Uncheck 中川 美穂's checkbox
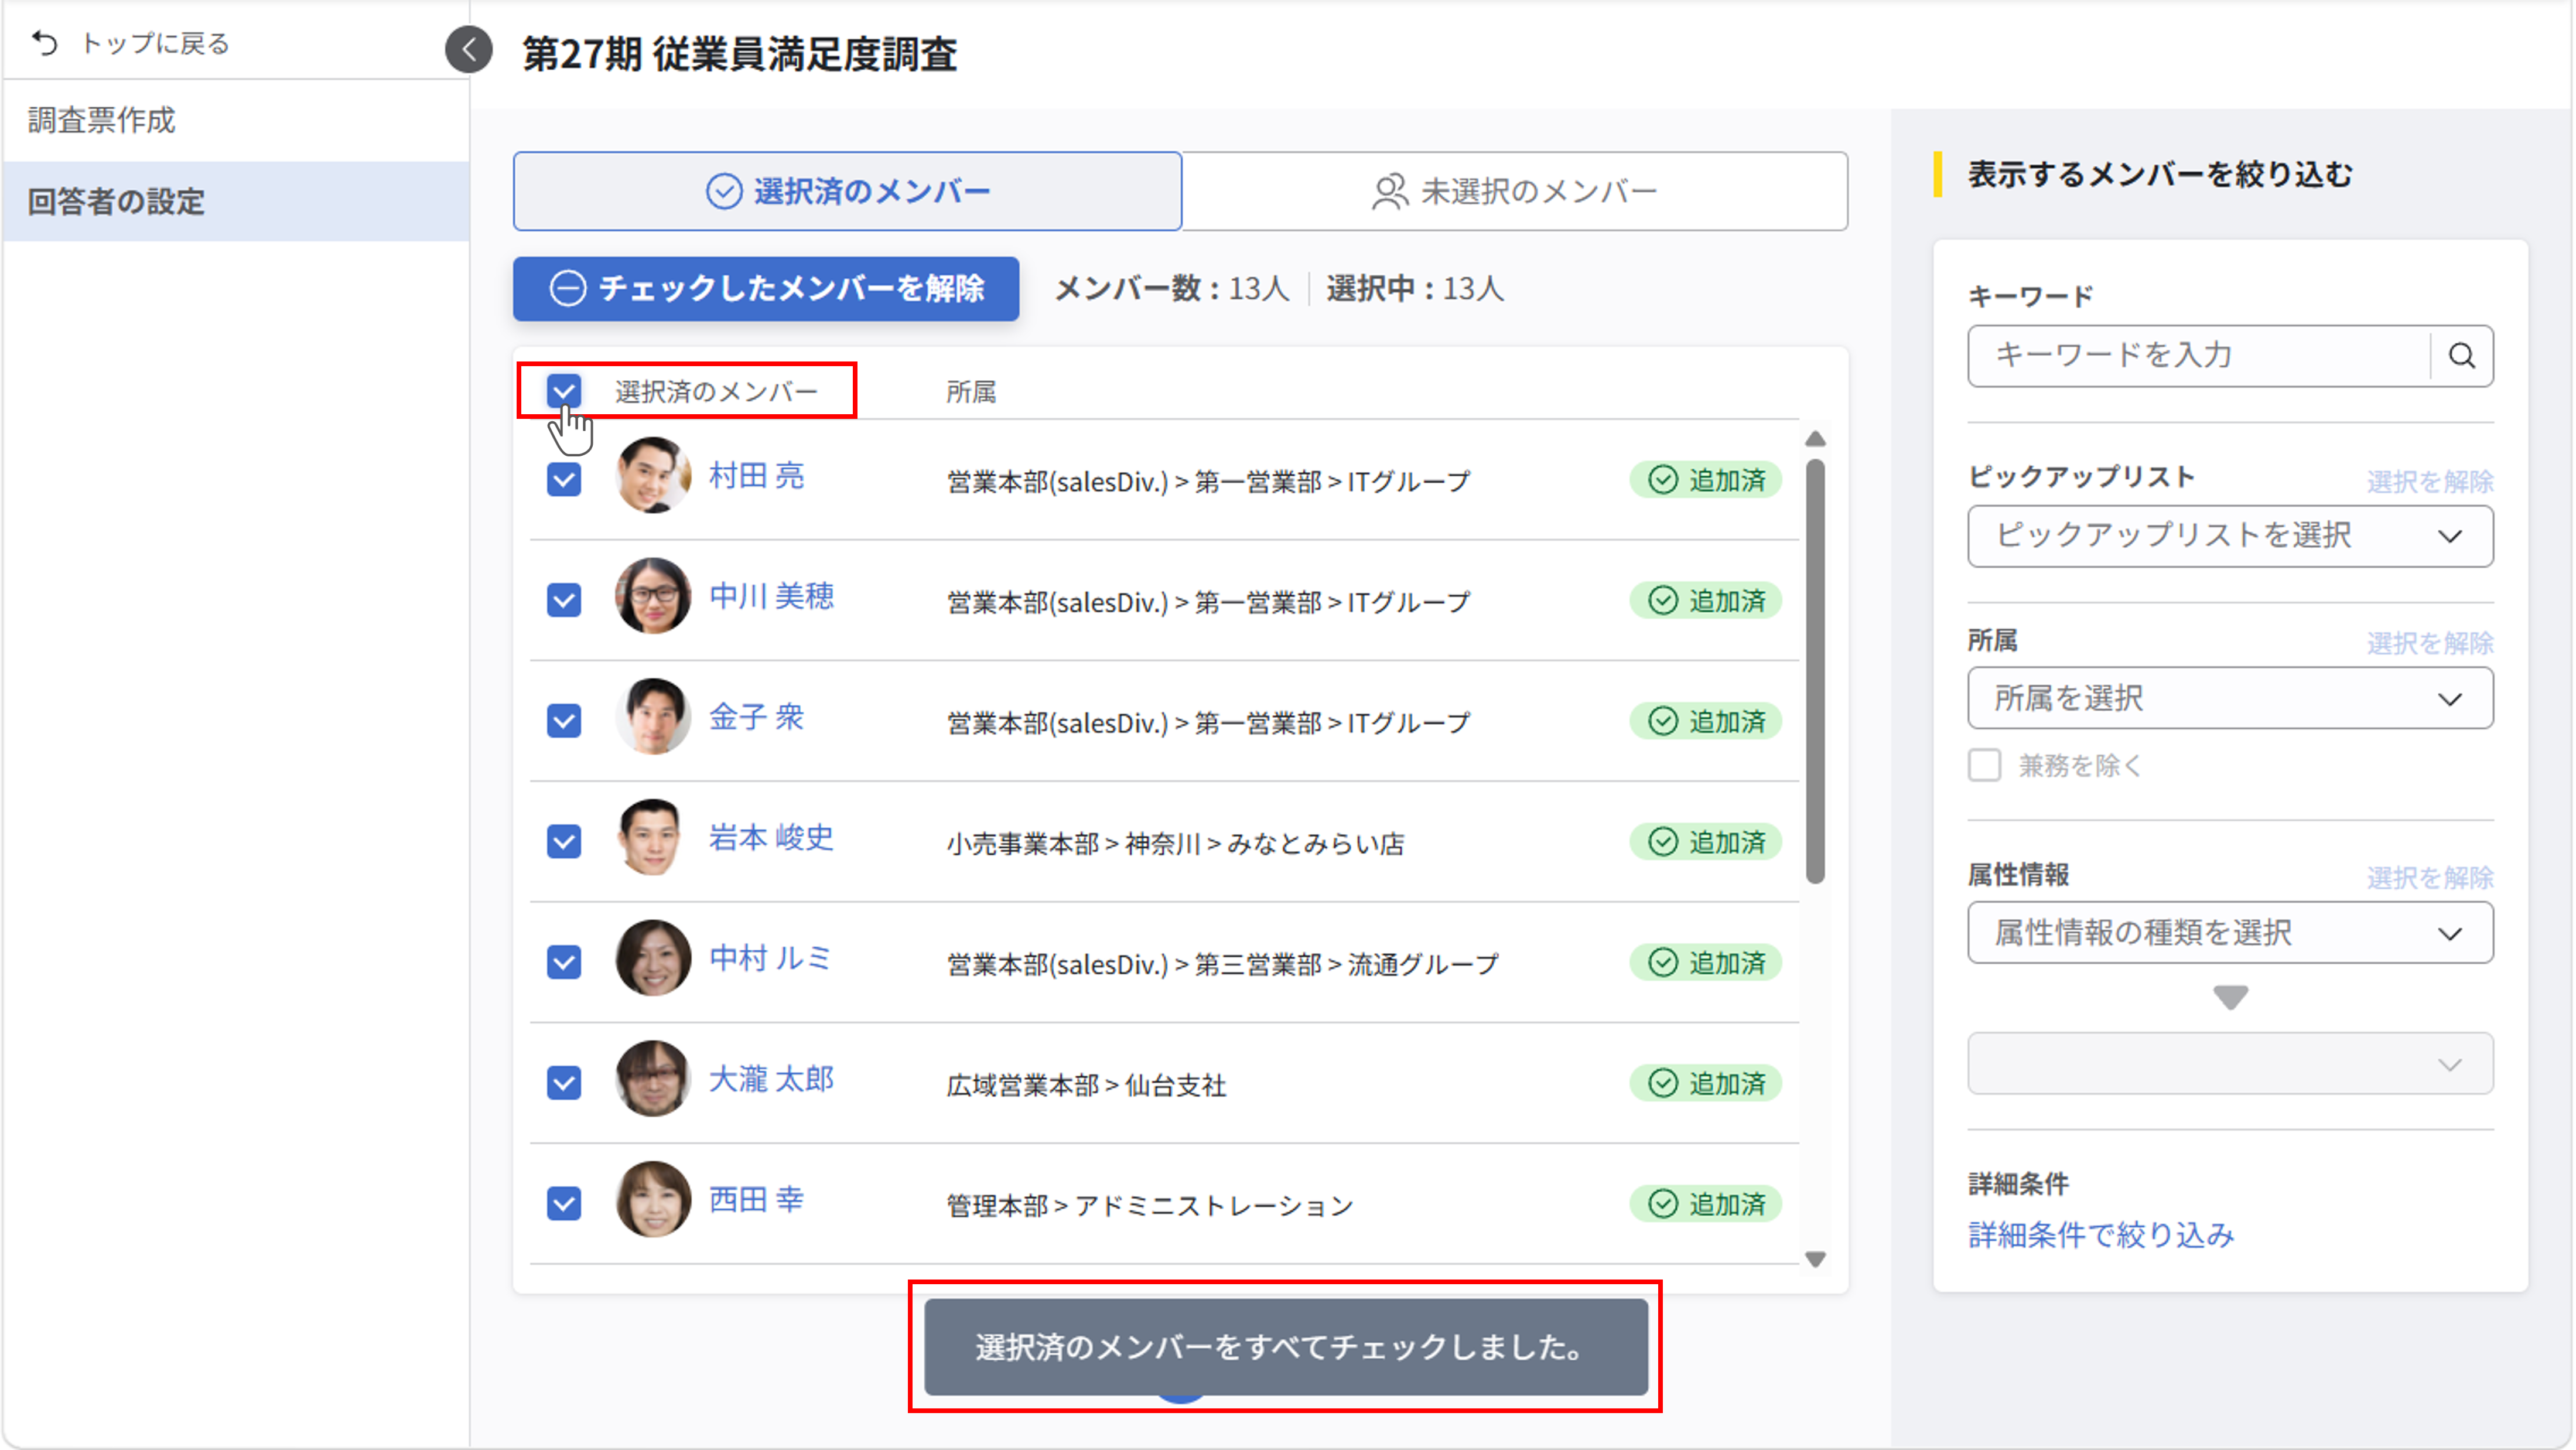2576x1450 pixels. [564, 601]
